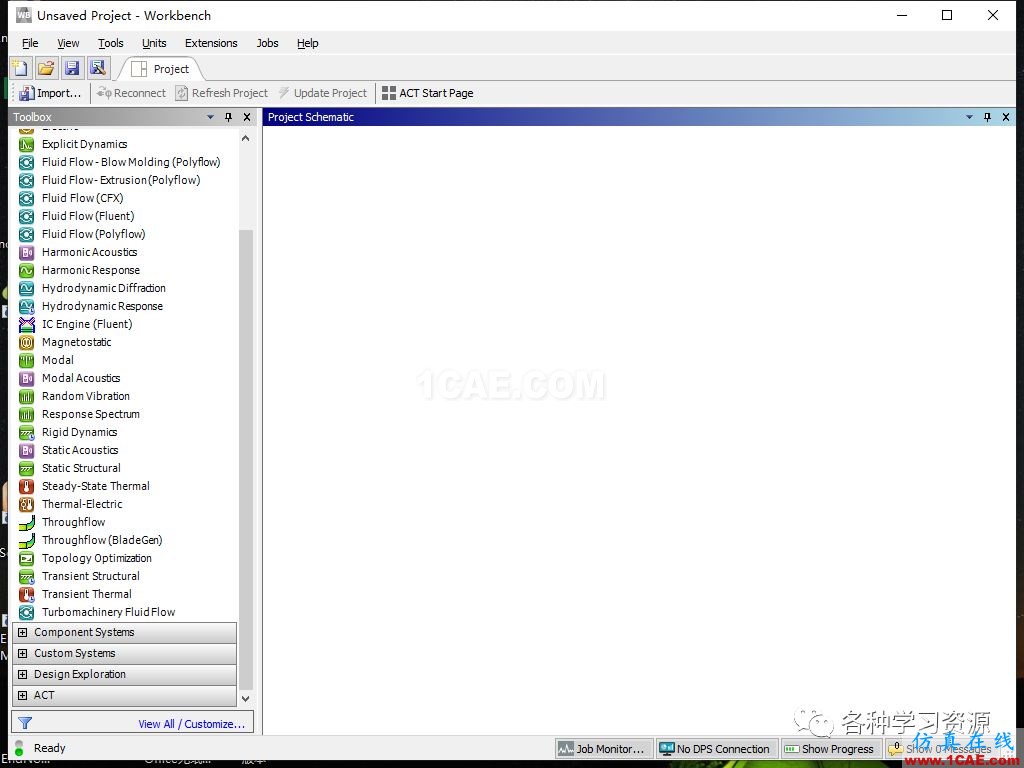Click the Rigid Dynamics icon
1024x768 pixels.
click(x=26, y=432)
